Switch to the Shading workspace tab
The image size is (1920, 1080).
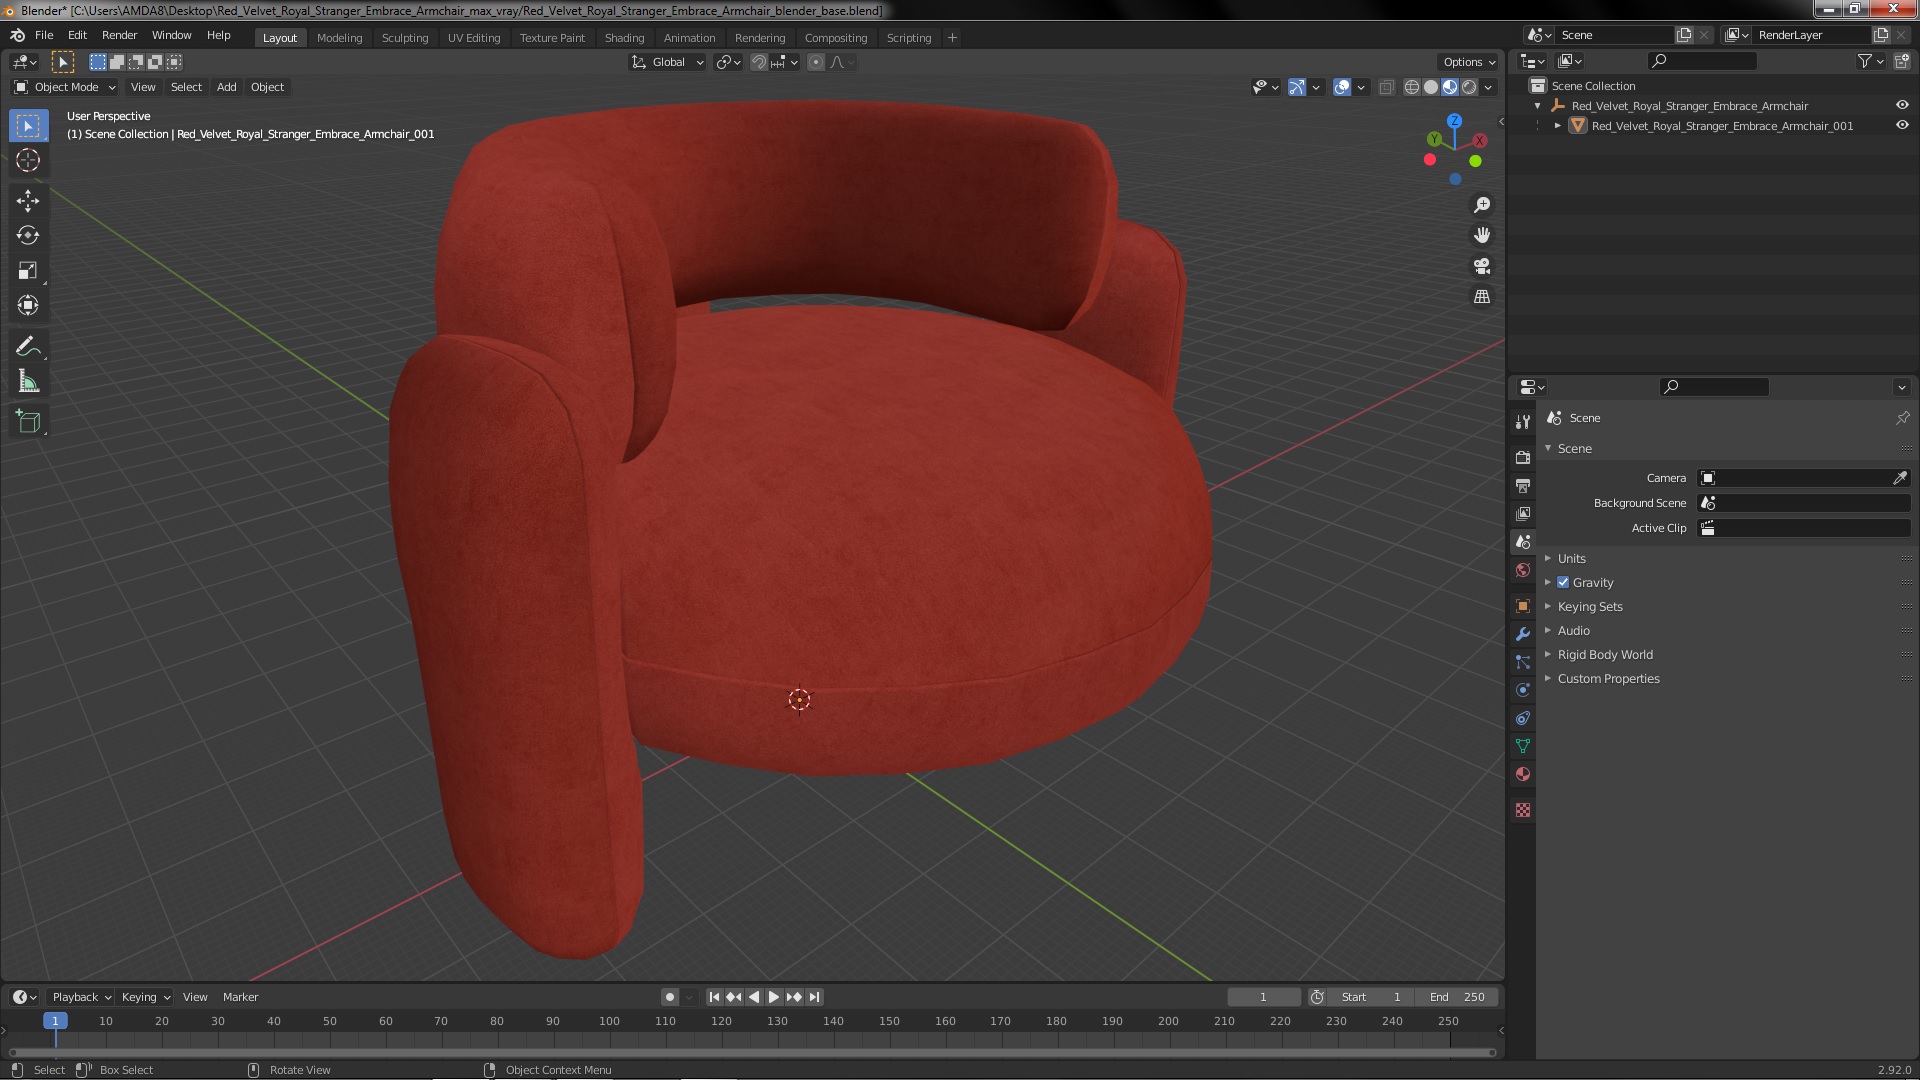624,37
